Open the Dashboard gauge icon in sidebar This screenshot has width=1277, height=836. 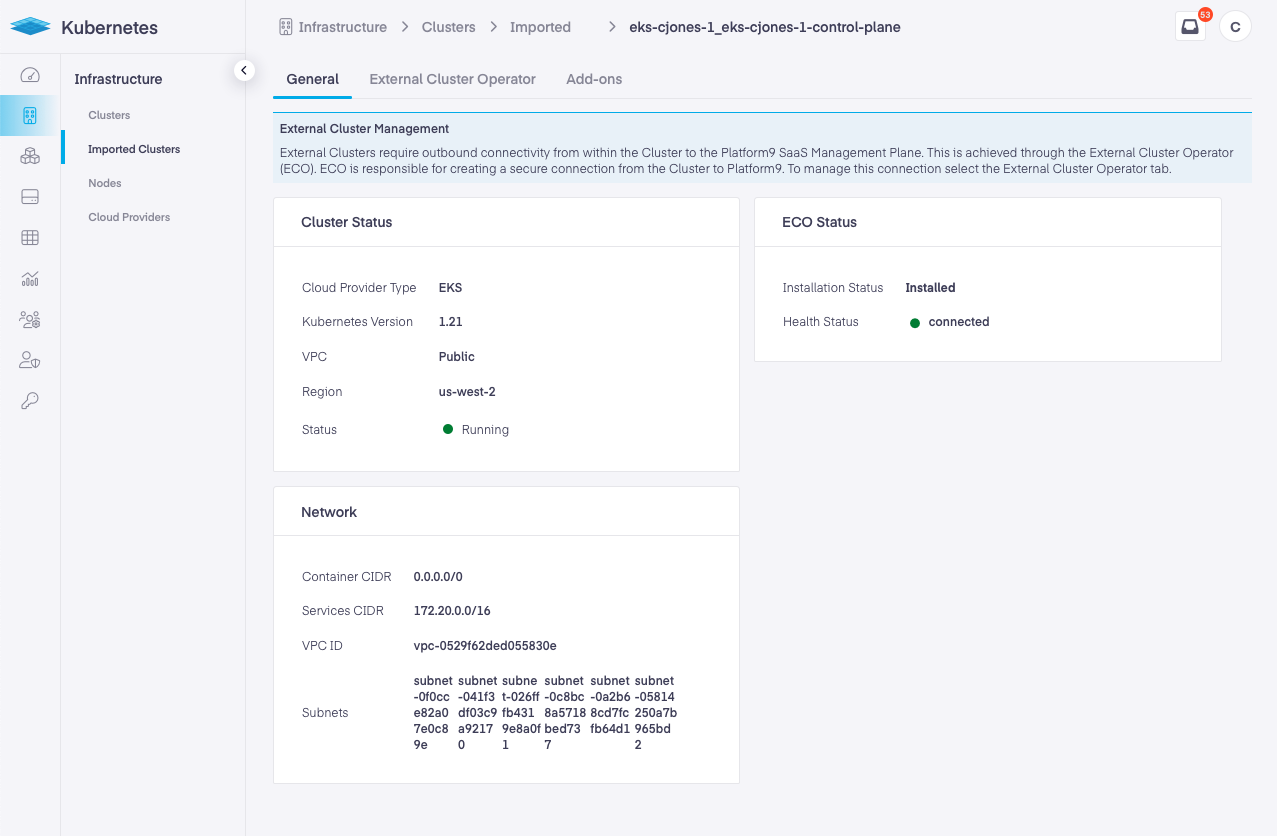point(30,75)
